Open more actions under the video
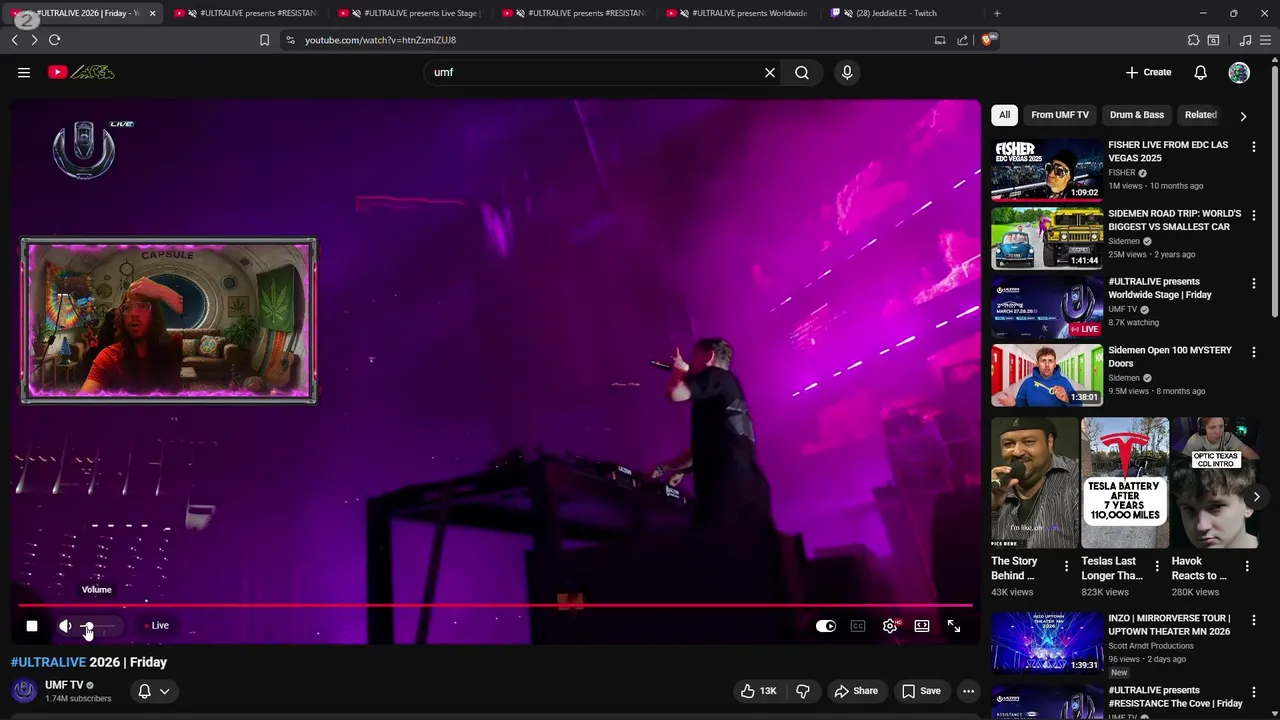1280x720 pixels. 968,691
